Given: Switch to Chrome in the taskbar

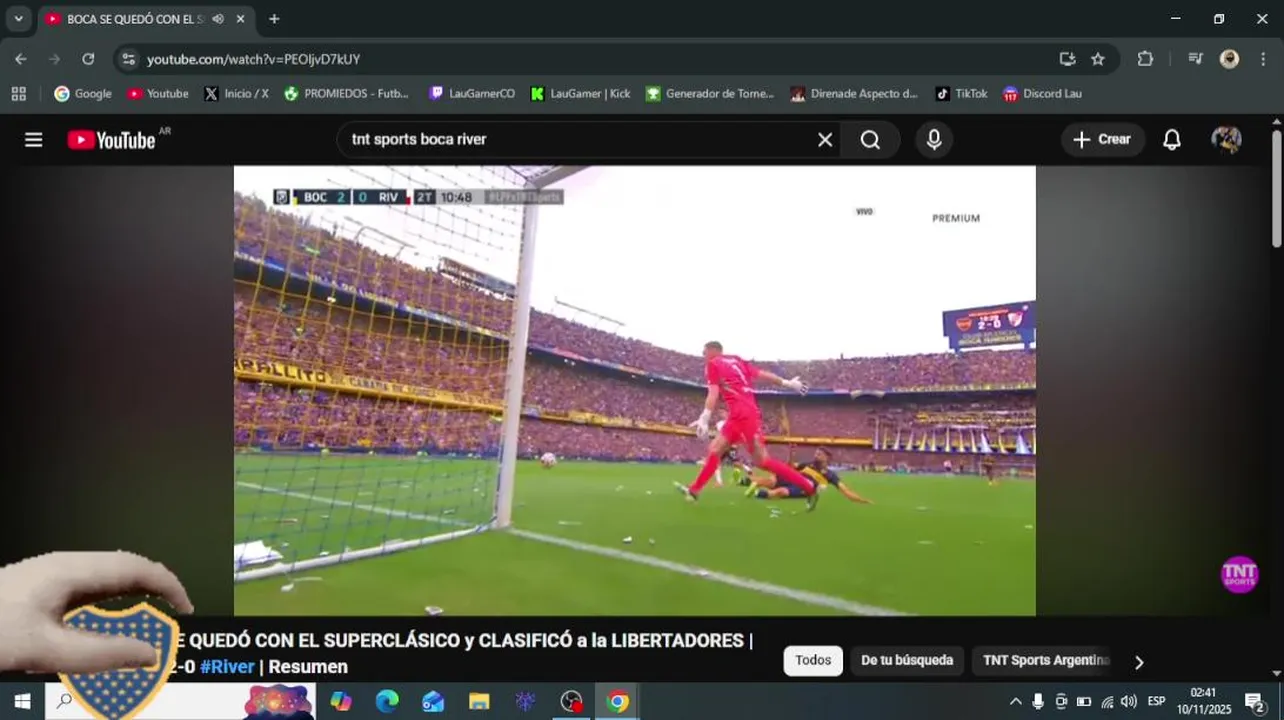Looking at the screenshot, I should (x=618, y=701).
